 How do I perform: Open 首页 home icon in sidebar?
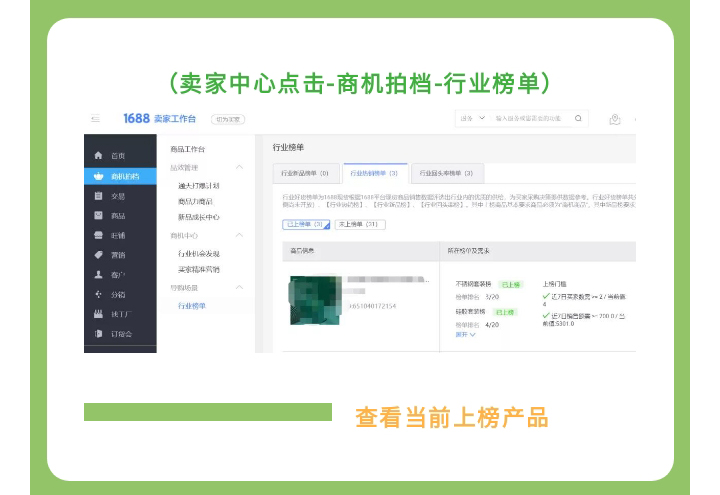tap(98, 156)
